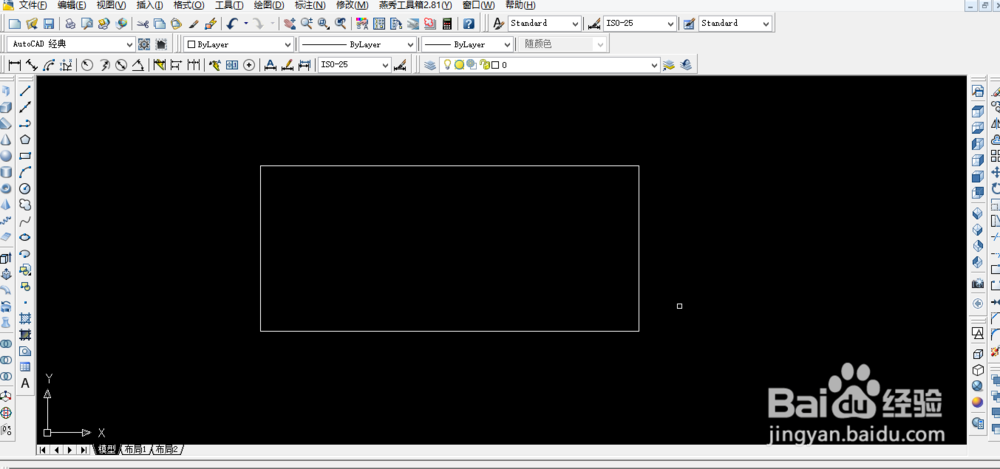Open the Standard text style dropdown
The image size is (1000, 469).
[545, 24]
